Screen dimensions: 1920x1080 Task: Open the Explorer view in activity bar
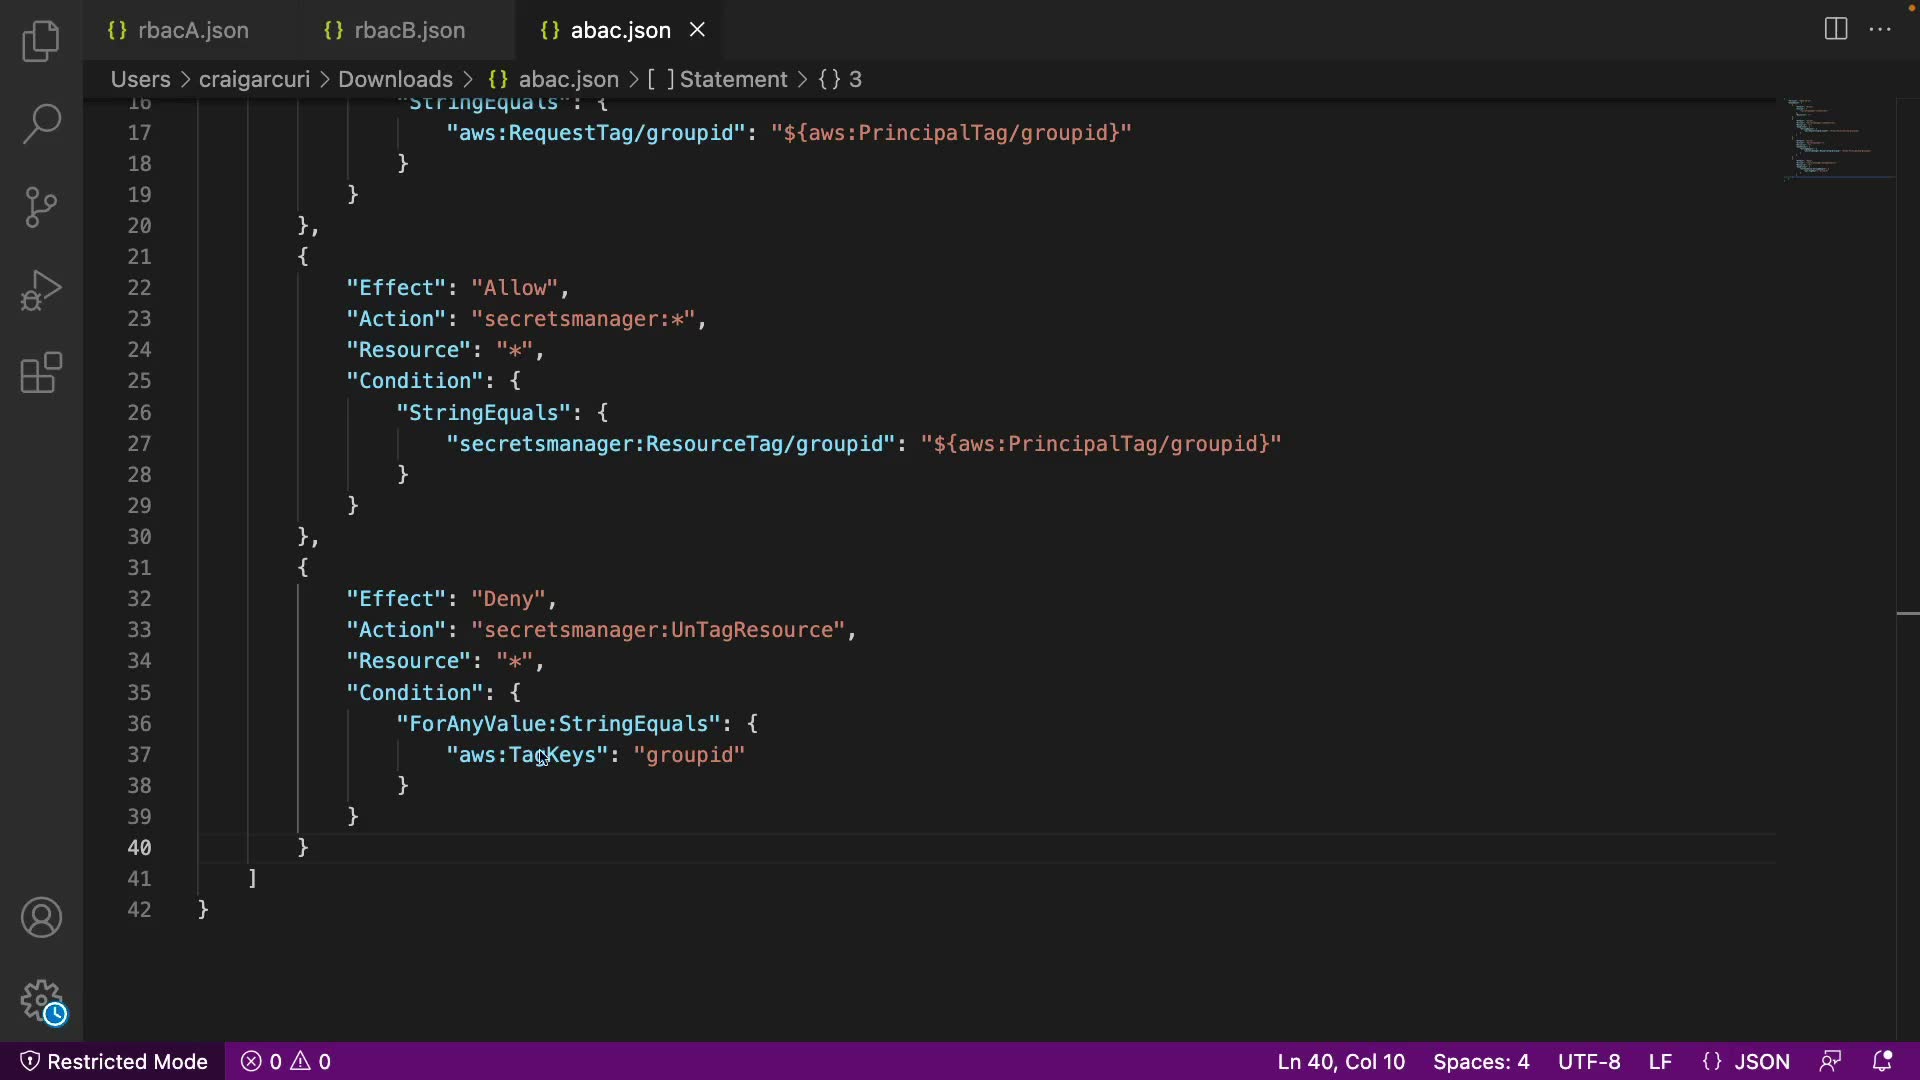41,41
